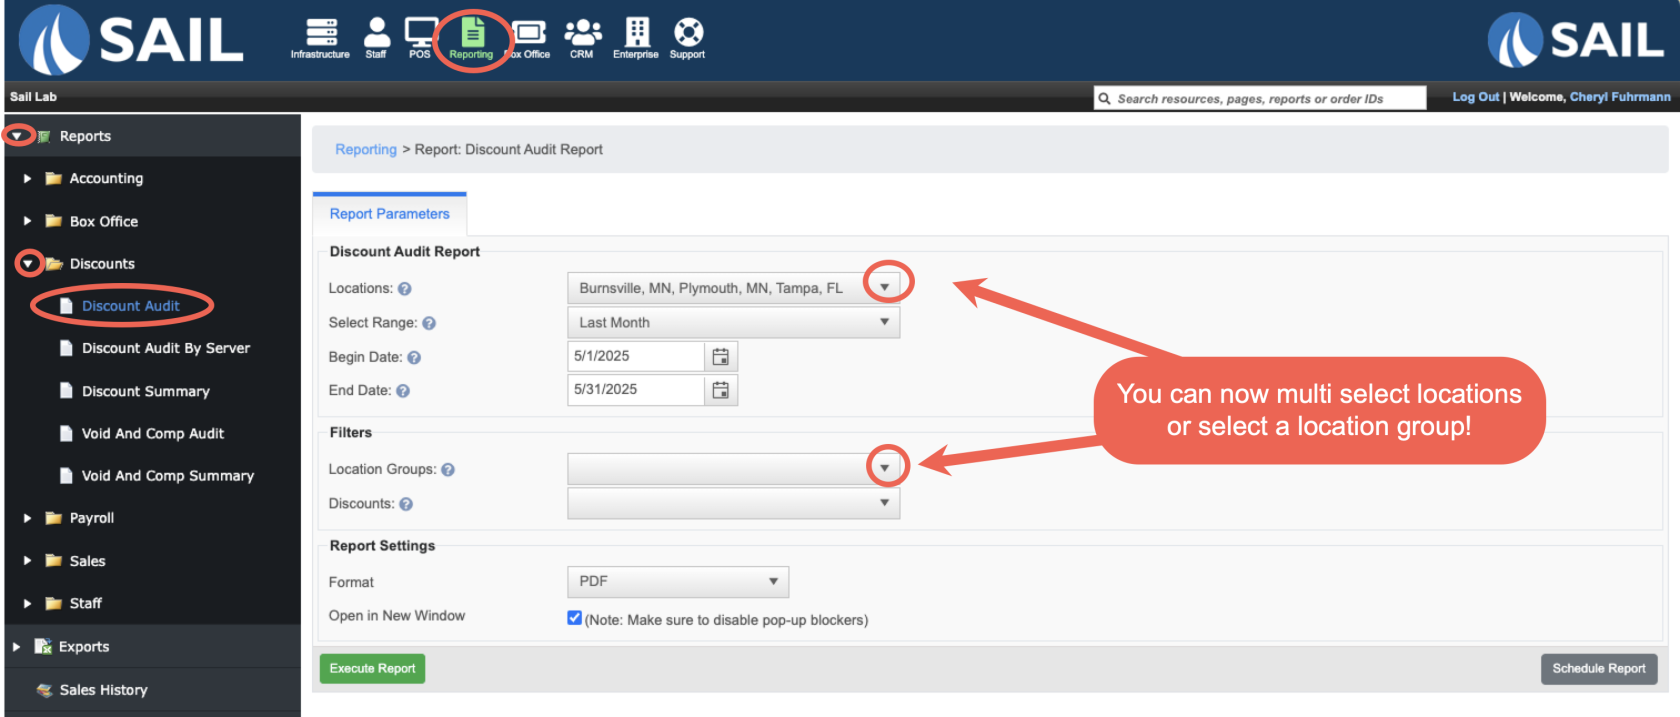
Task: Click the End Date input field
Action: [x=636, y=390]
